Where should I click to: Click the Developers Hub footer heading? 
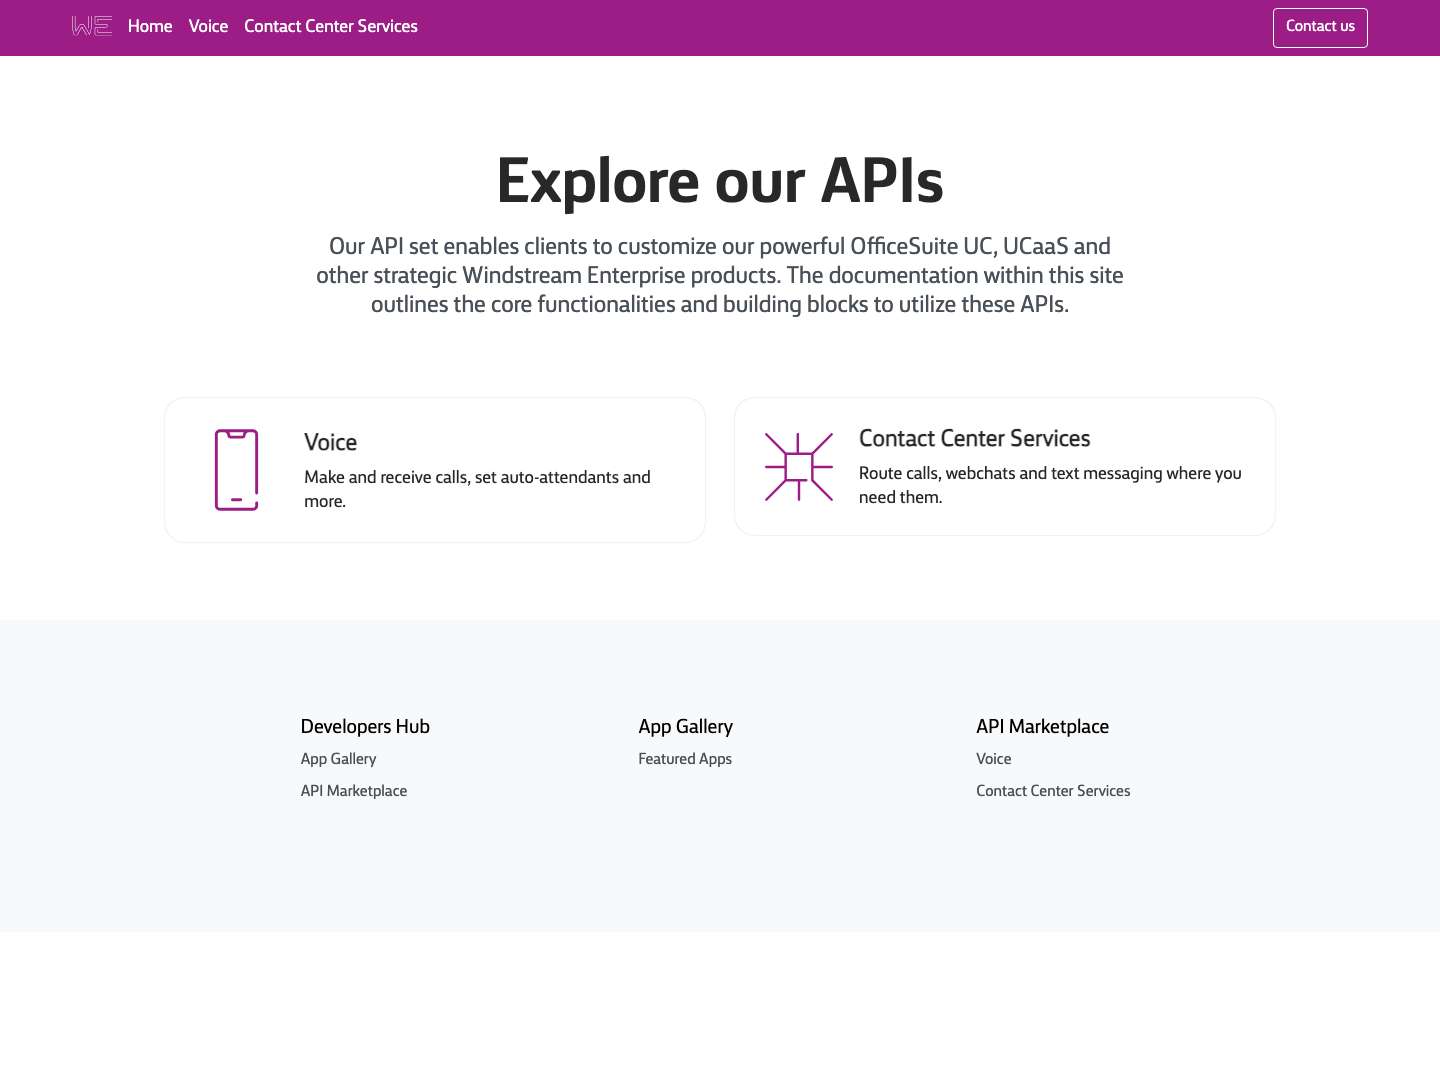(365, 727)
